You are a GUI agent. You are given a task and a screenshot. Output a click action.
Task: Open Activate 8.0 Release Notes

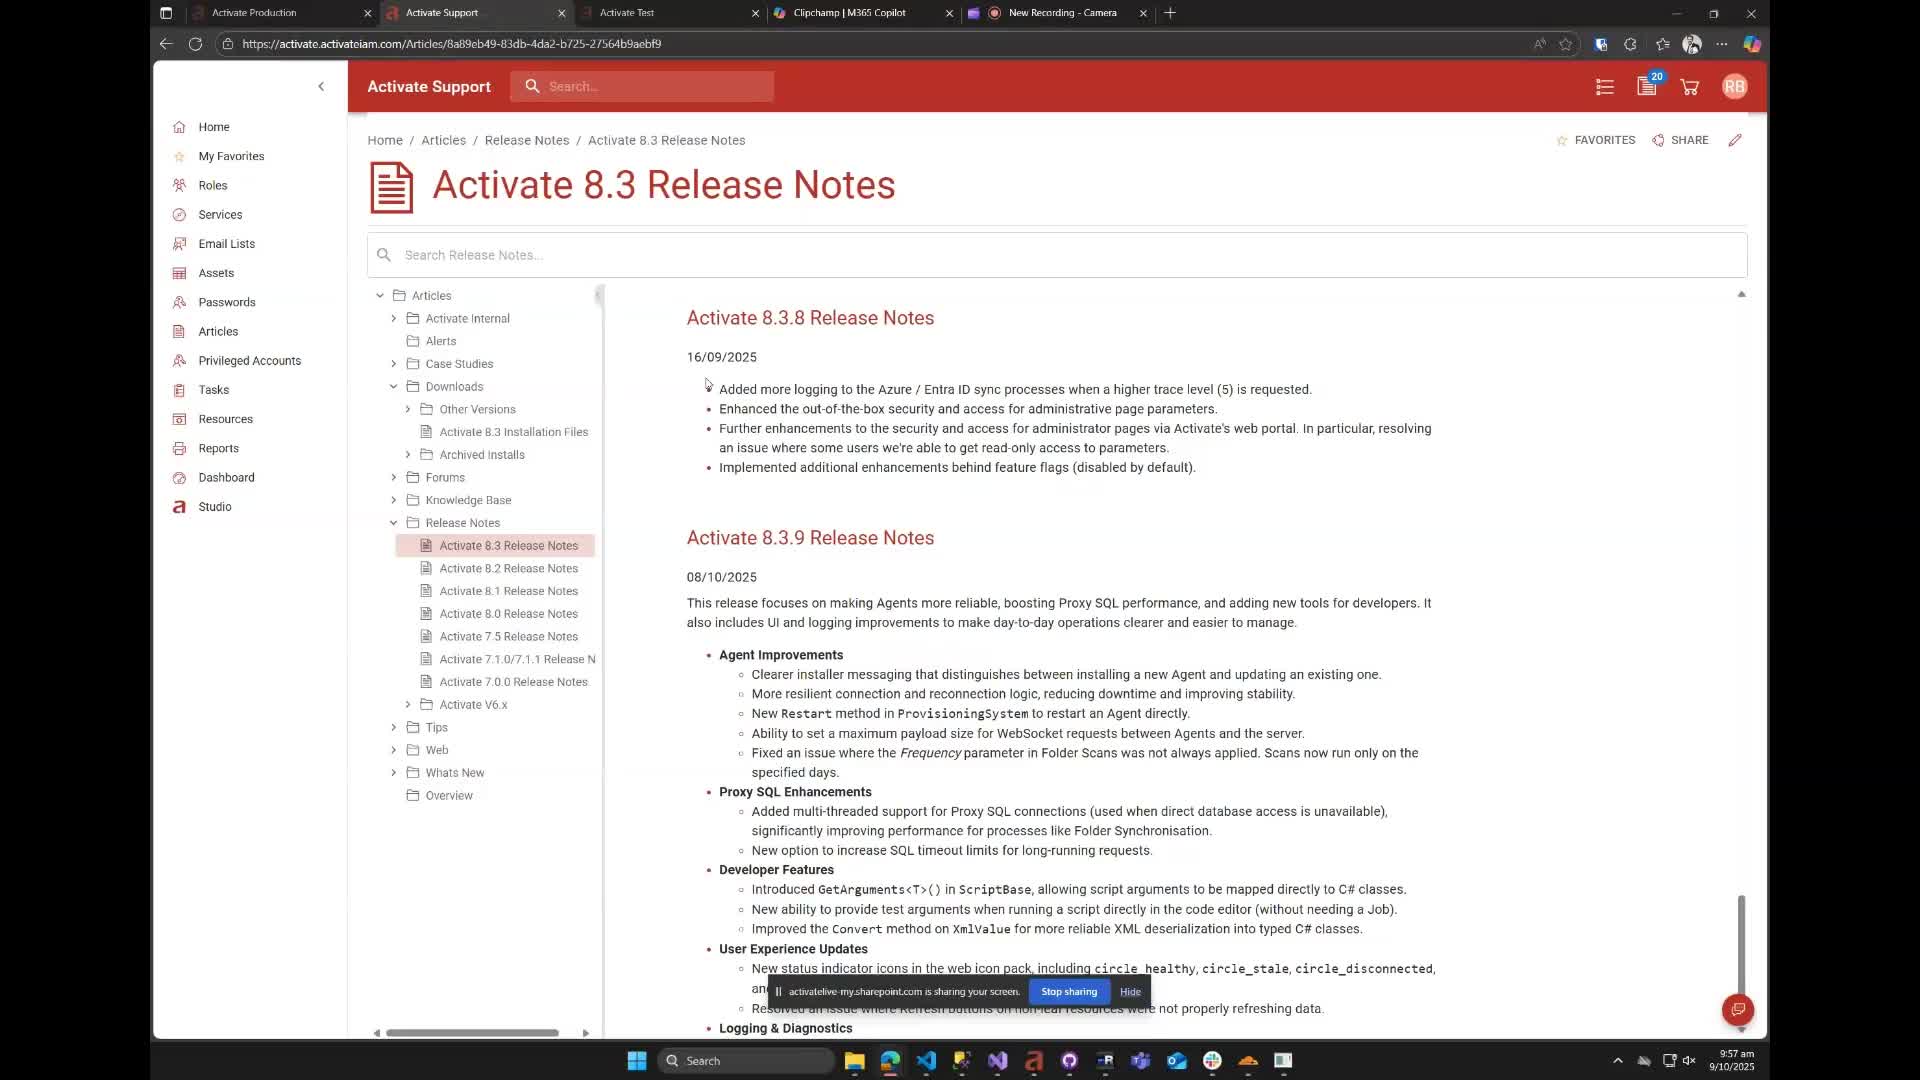508,614
